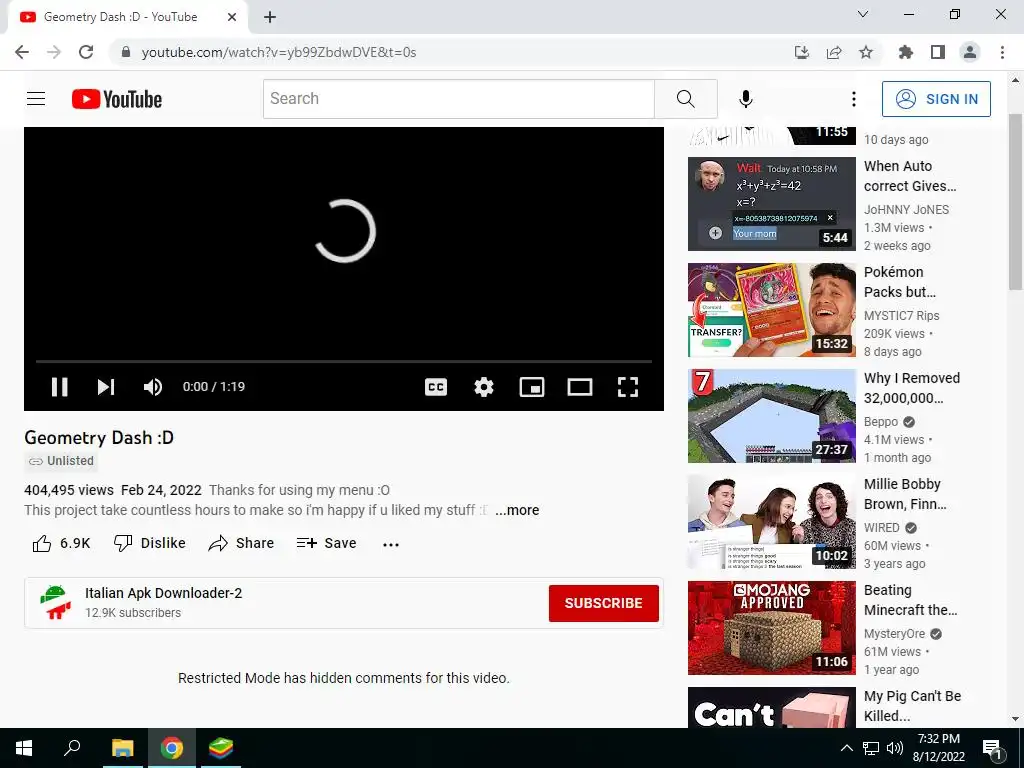Open the YouTube hamburger guide menu
The height and width of the screenshot is (768, 1024).
[x=36, y=99]
